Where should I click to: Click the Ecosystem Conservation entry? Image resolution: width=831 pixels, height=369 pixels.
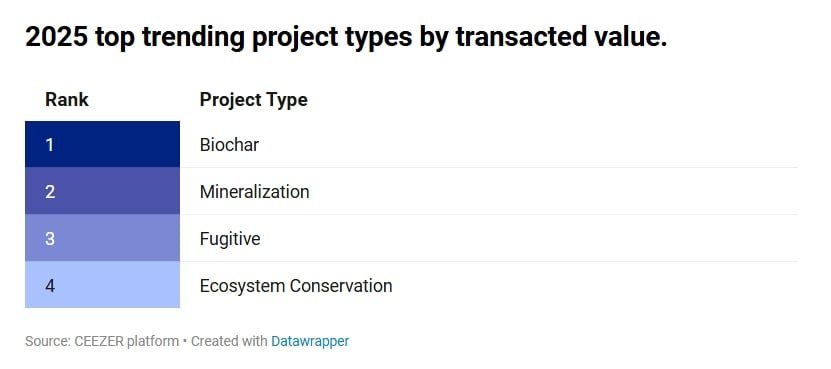[x=296, y=286]
